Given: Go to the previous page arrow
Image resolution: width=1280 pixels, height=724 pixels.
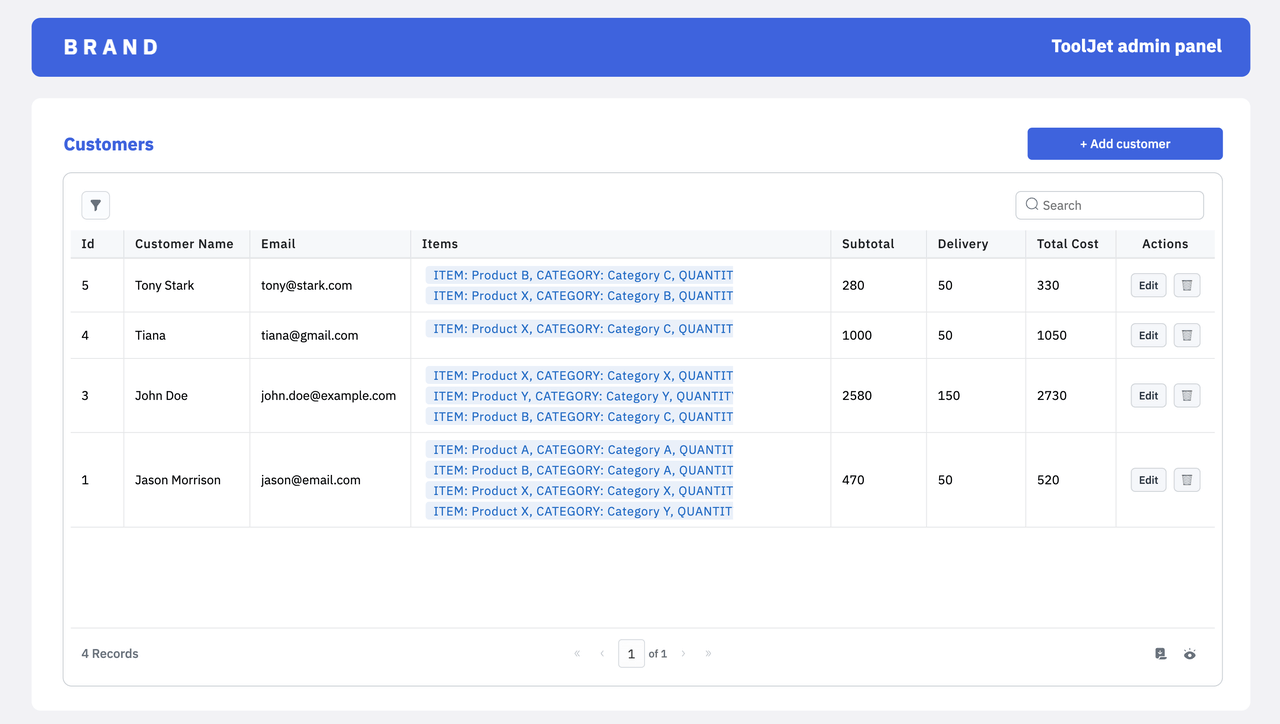Looking at the screenshot, I should click(x=602, y=654).
